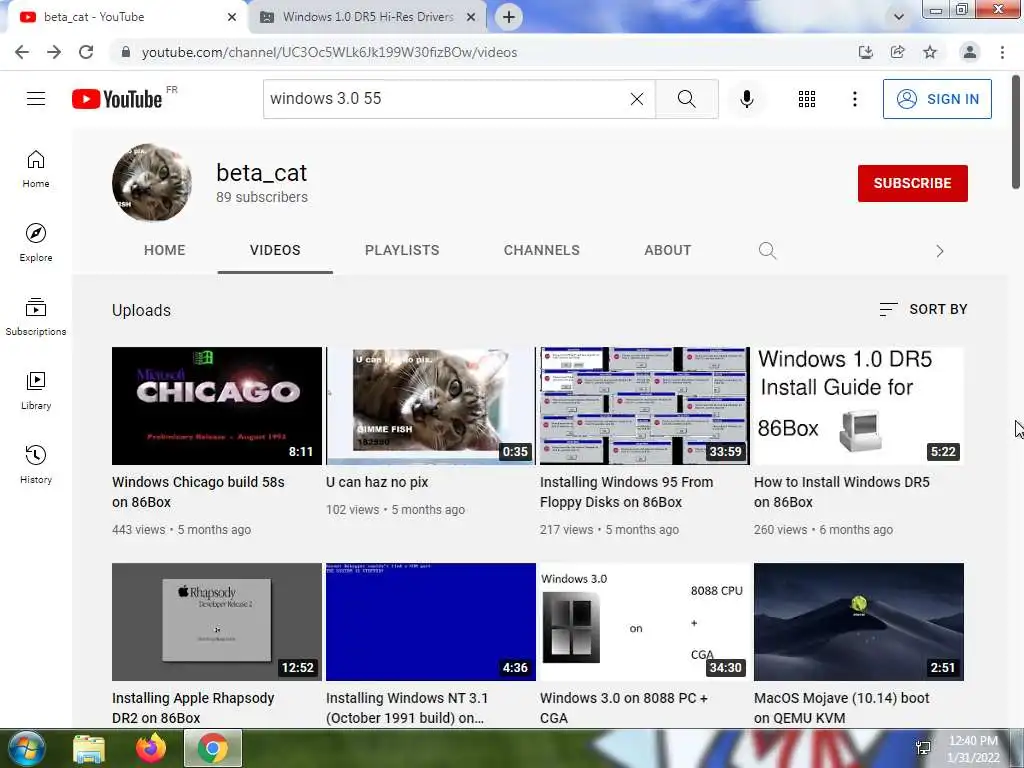Open Explore in the sidebar
1024x768 pixels.
click(x=36, y=242)
